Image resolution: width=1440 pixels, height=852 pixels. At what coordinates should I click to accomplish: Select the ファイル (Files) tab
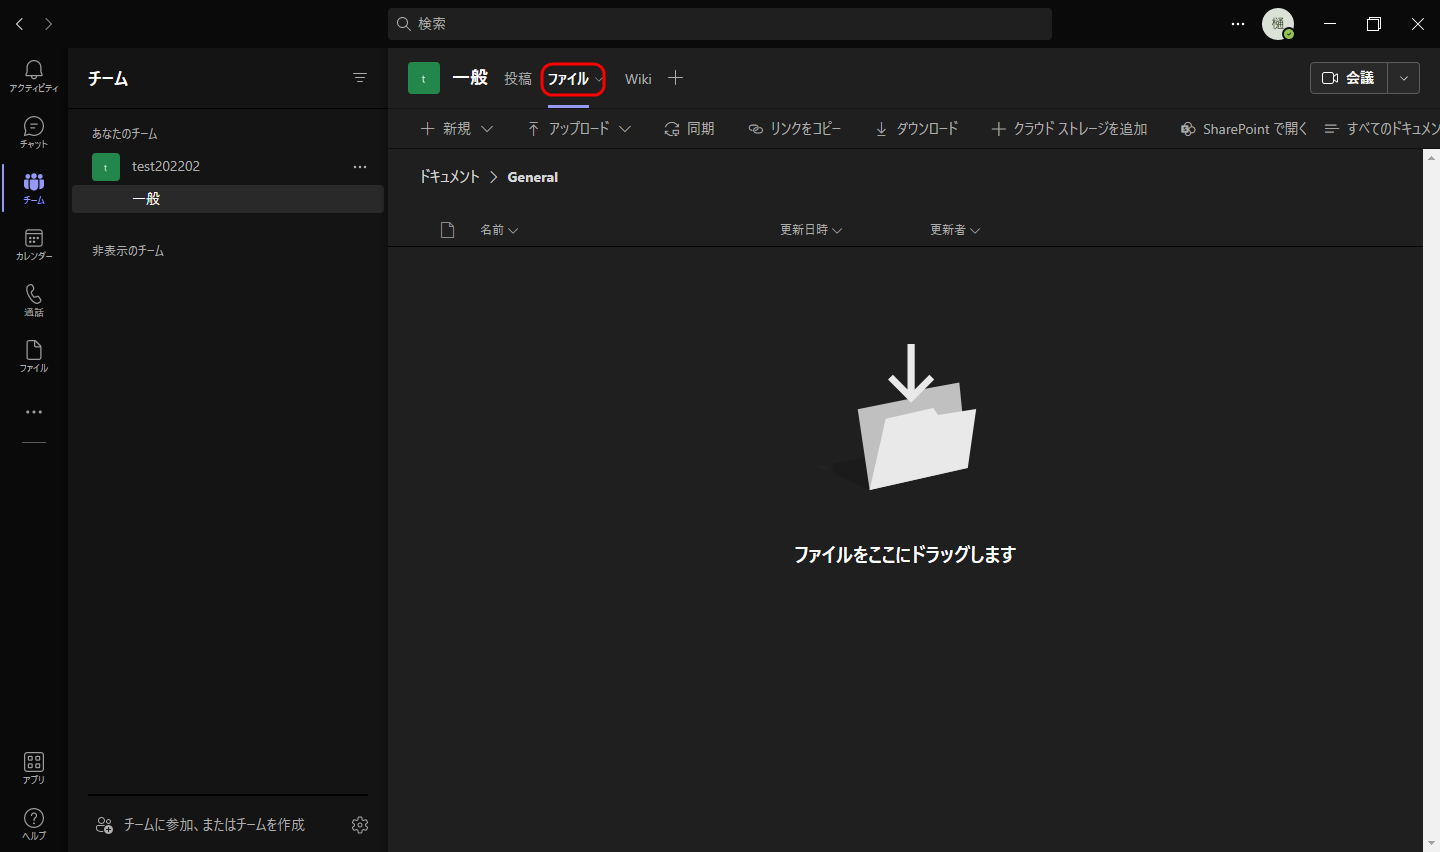[568, 79]
